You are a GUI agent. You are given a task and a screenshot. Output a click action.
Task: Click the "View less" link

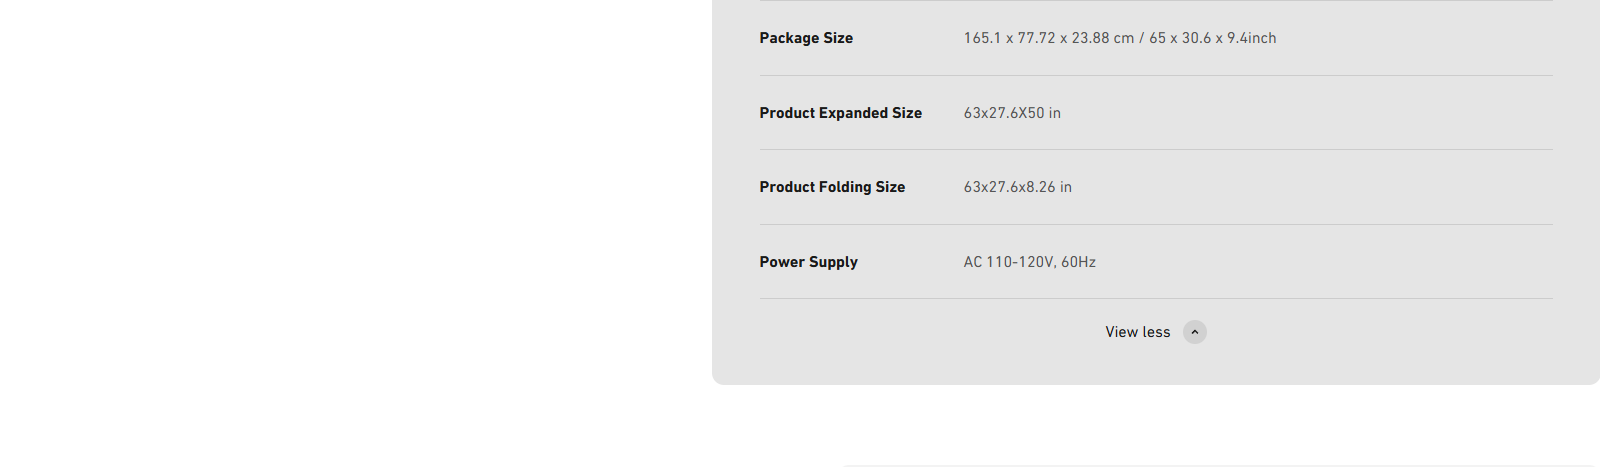[1137, 332]
